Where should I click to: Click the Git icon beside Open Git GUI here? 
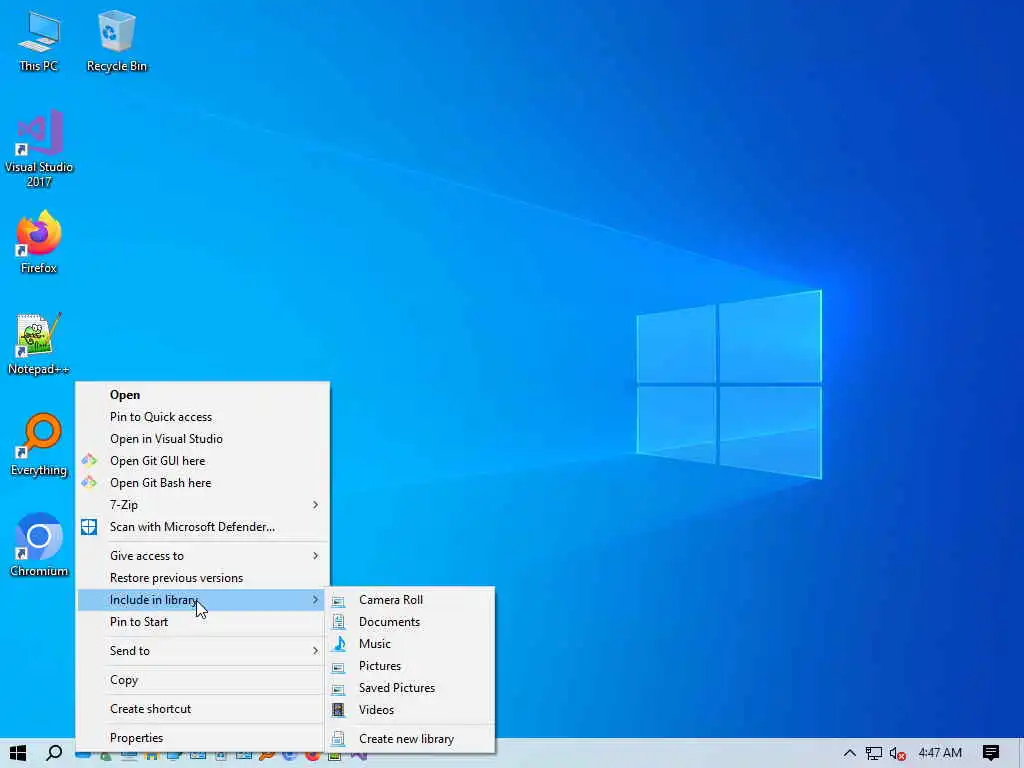89,461
